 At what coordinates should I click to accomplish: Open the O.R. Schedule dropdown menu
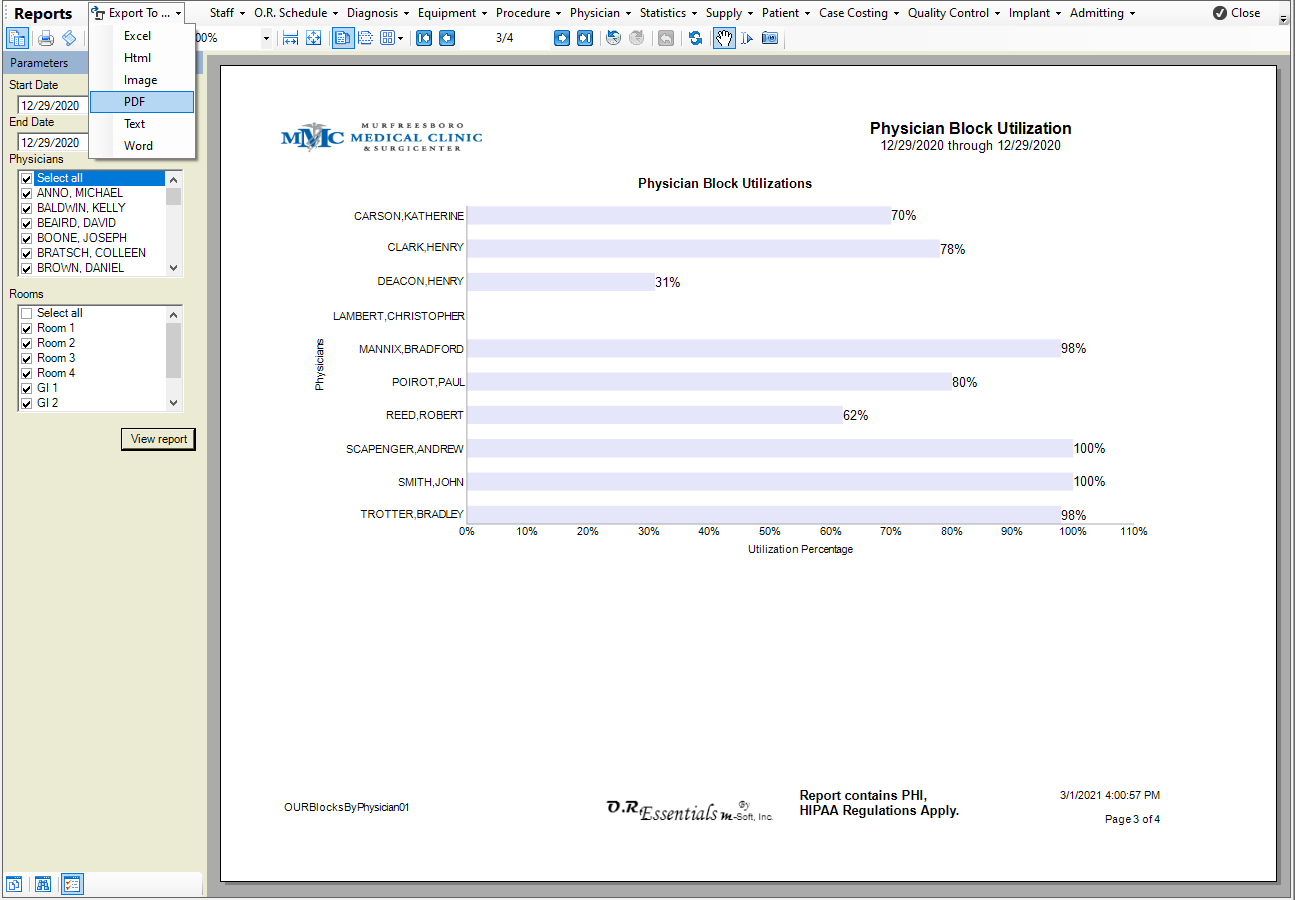point(296,13)
